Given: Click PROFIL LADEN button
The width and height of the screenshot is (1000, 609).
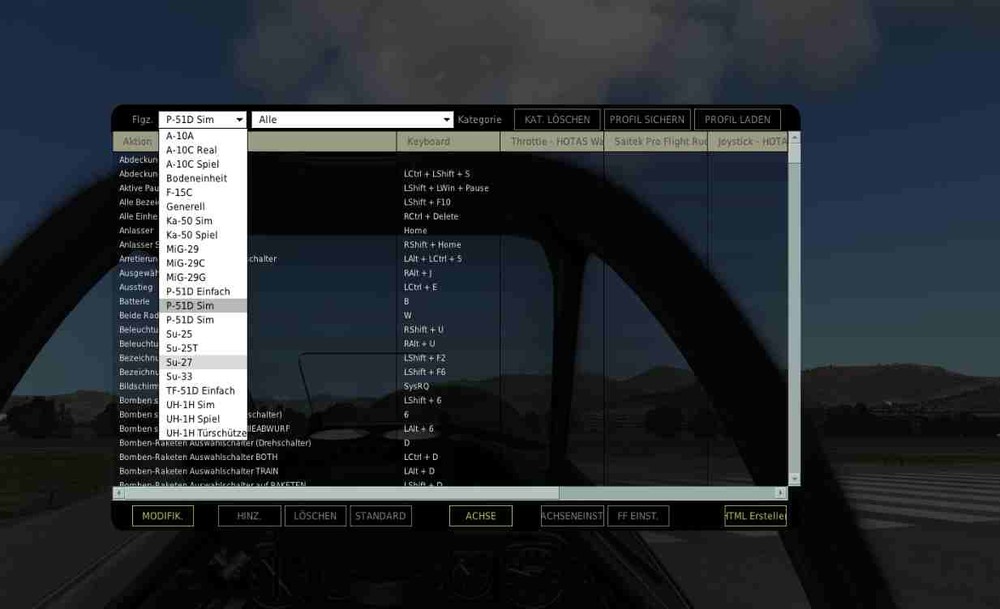Looking at the screenshot, I should 737,119.
